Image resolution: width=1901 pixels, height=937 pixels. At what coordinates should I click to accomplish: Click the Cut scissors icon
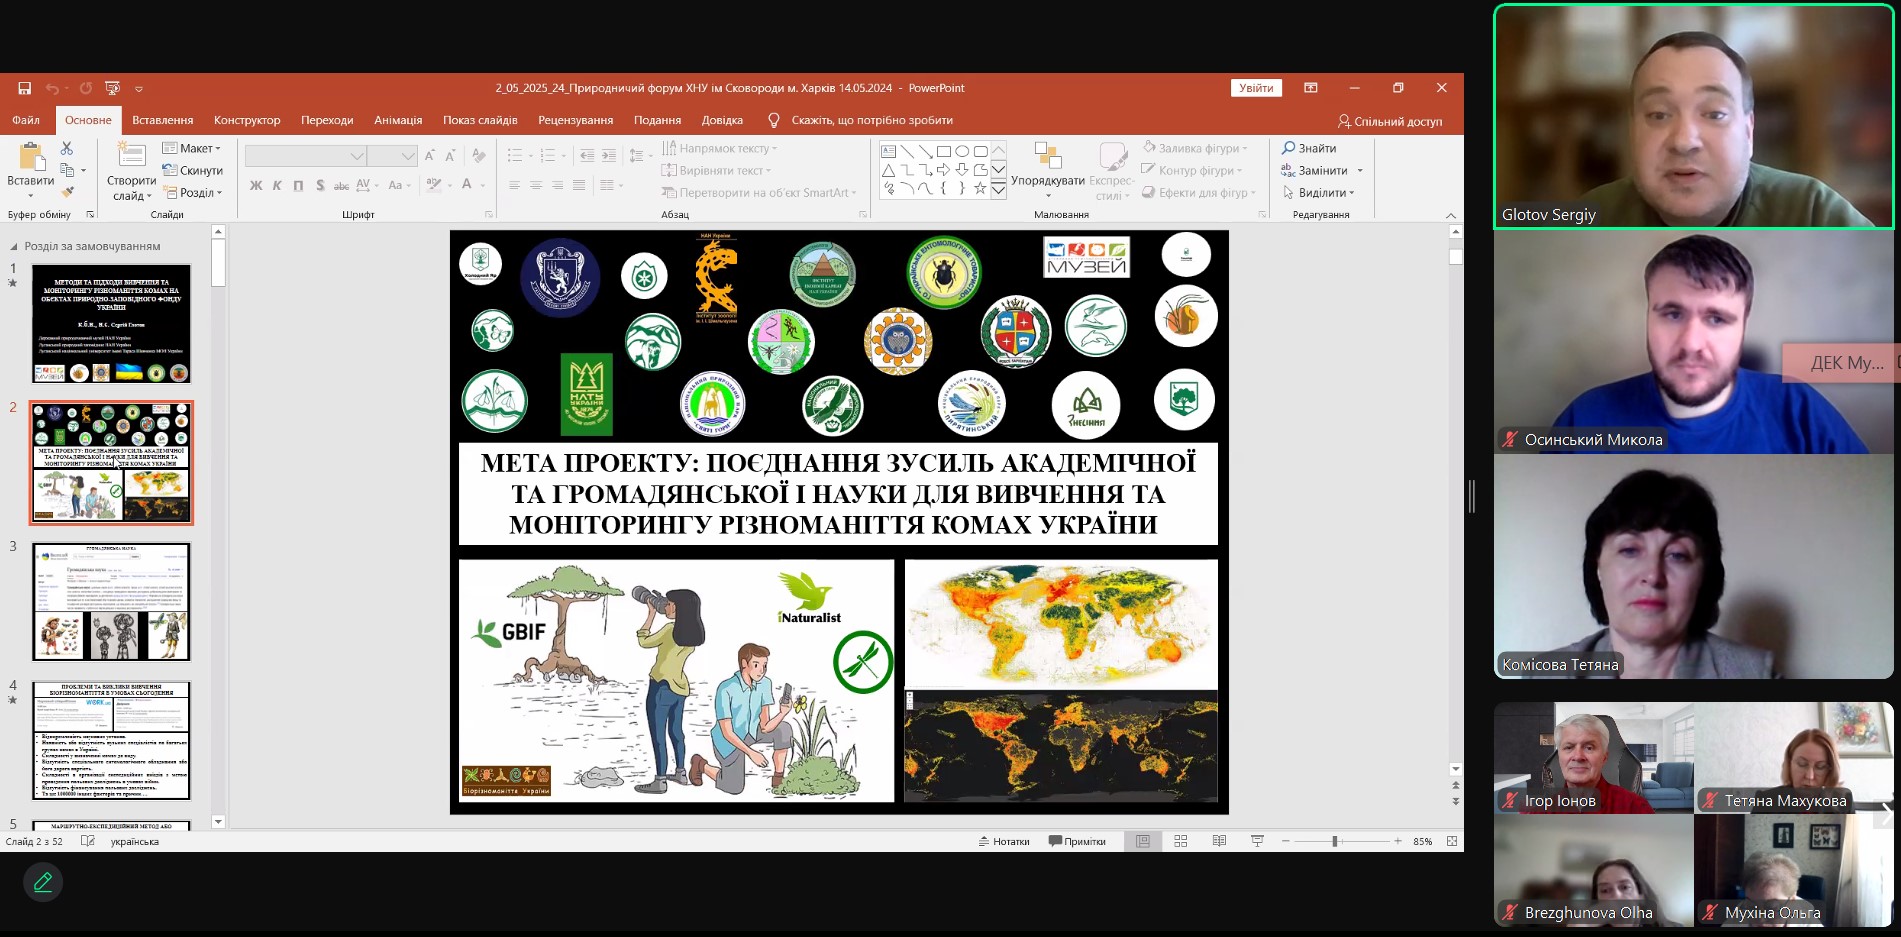pos(67,148)
